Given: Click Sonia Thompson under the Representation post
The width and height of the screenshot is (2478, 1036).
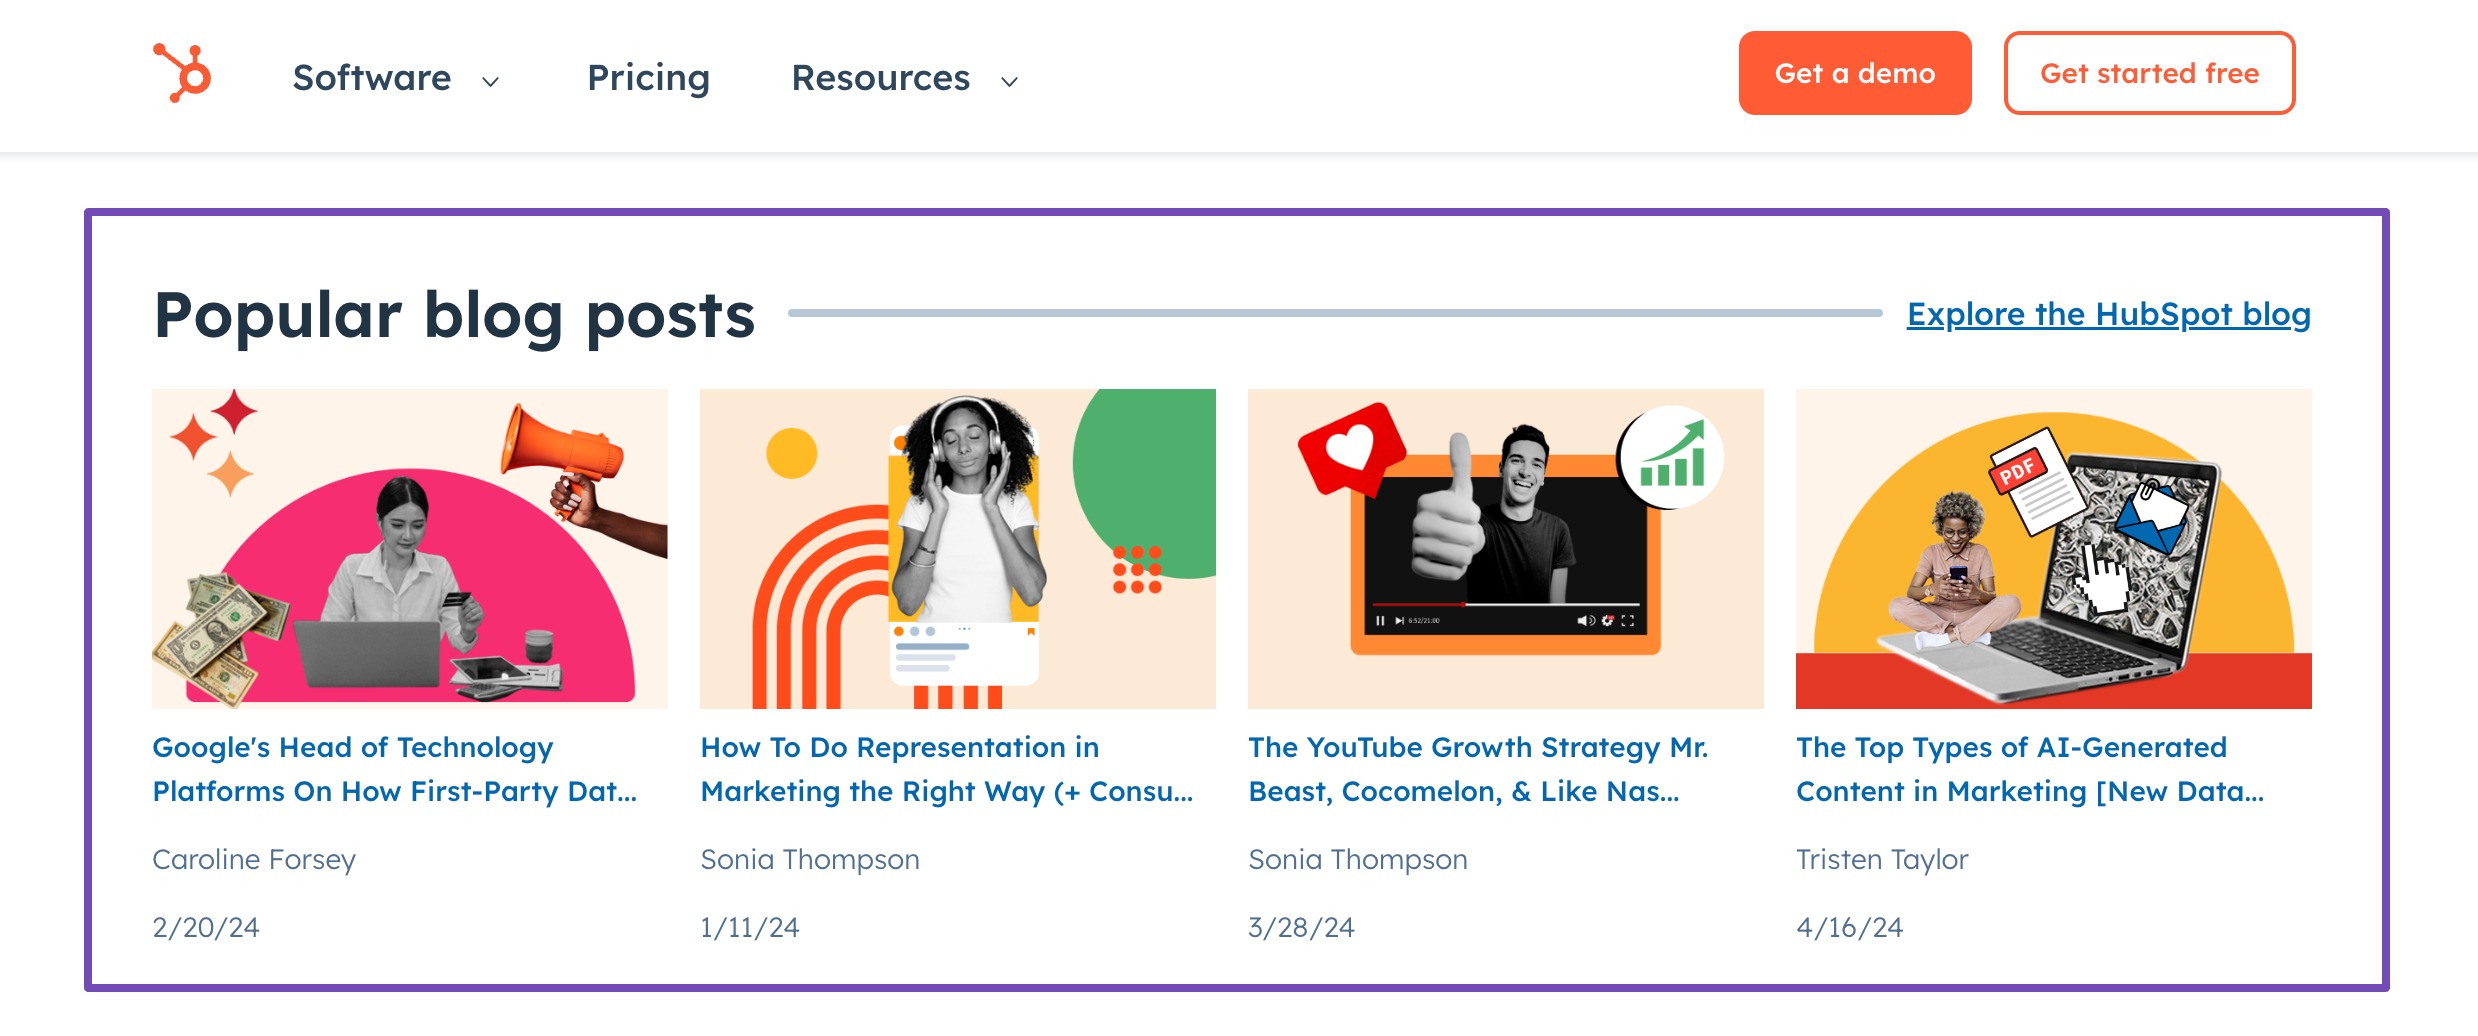Looking at the screenshot, I should click(810, 860).
